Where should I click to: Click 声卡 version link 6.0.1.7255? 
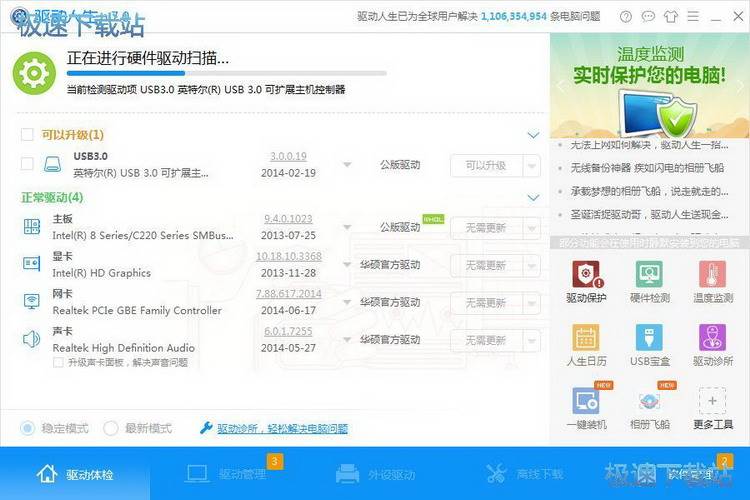[x=288, y=331]
